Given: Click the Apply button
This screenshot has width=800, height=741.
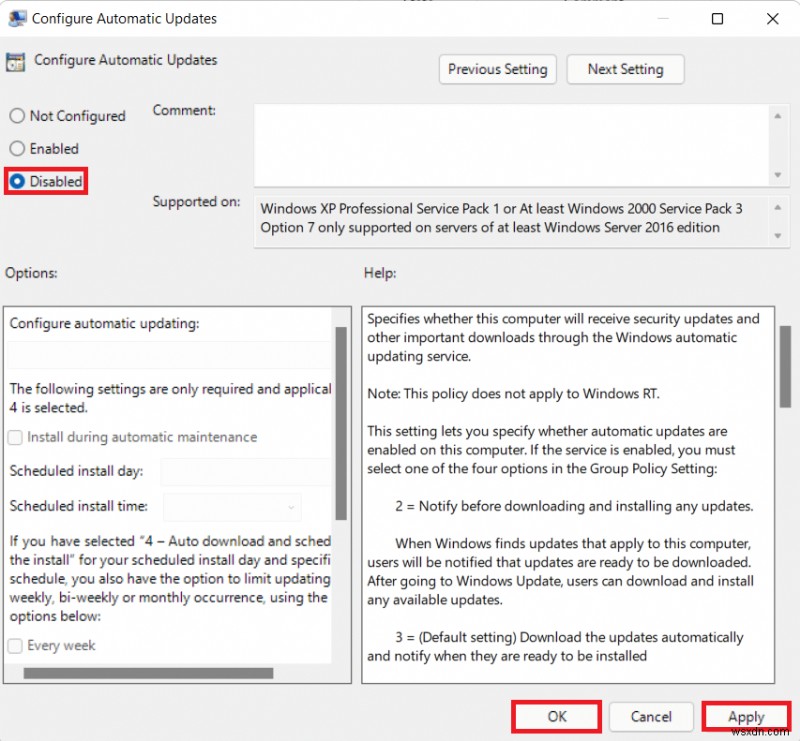Looking at the screenshot, I should tap(746, 717).
